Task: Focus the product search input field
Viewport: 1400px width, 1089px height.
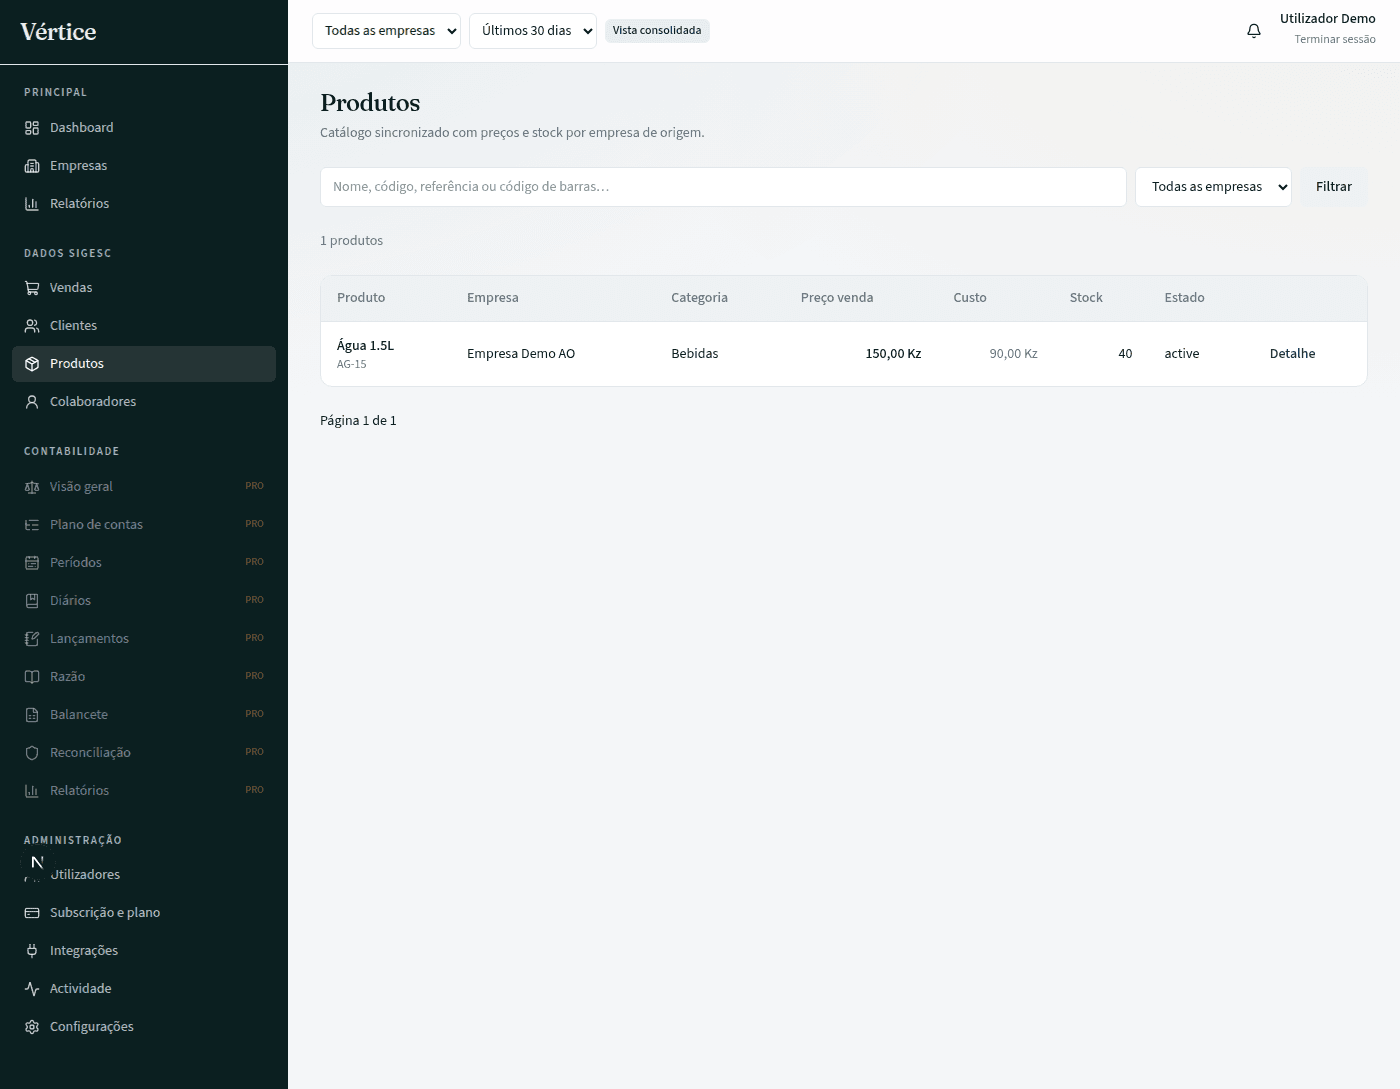Action: click(x=723, y=187)
